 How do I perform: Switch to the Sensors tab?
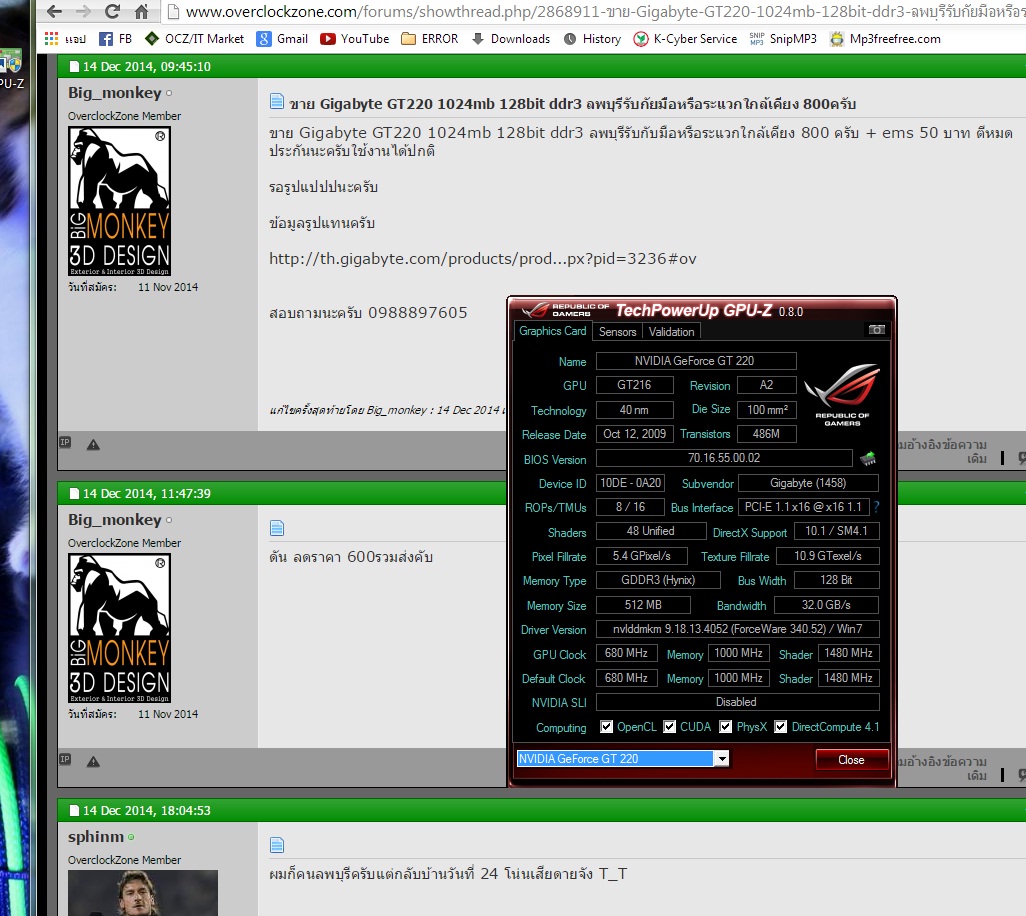[618, 332]
